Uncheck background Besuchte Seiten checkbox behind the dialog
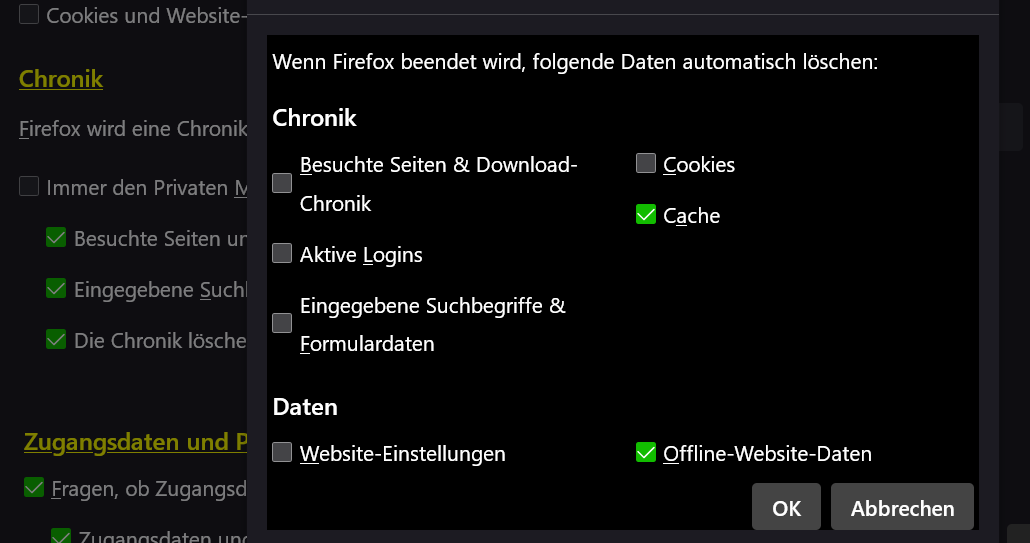Viewport: 1030px width, 543px height. tap(56, 238)
